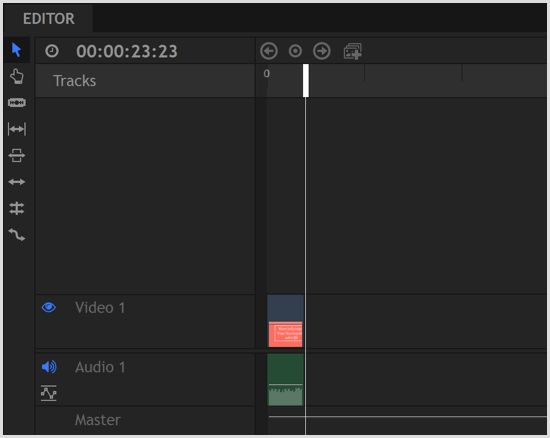This screenshot has height=438, width=550.
Task: Click the 00:00:23:23 timecode field
Action: (127, 51)
